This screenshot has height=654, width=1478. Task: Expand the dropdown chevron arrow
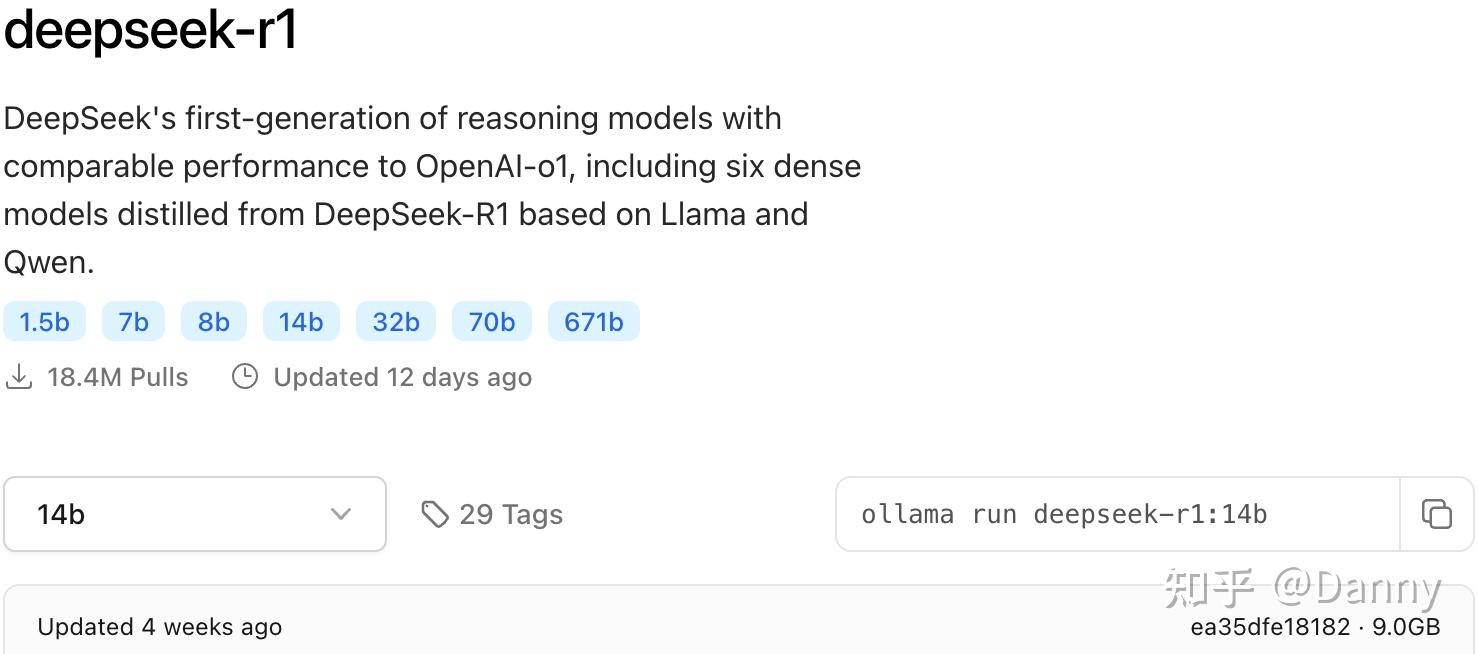coord(341,514)
